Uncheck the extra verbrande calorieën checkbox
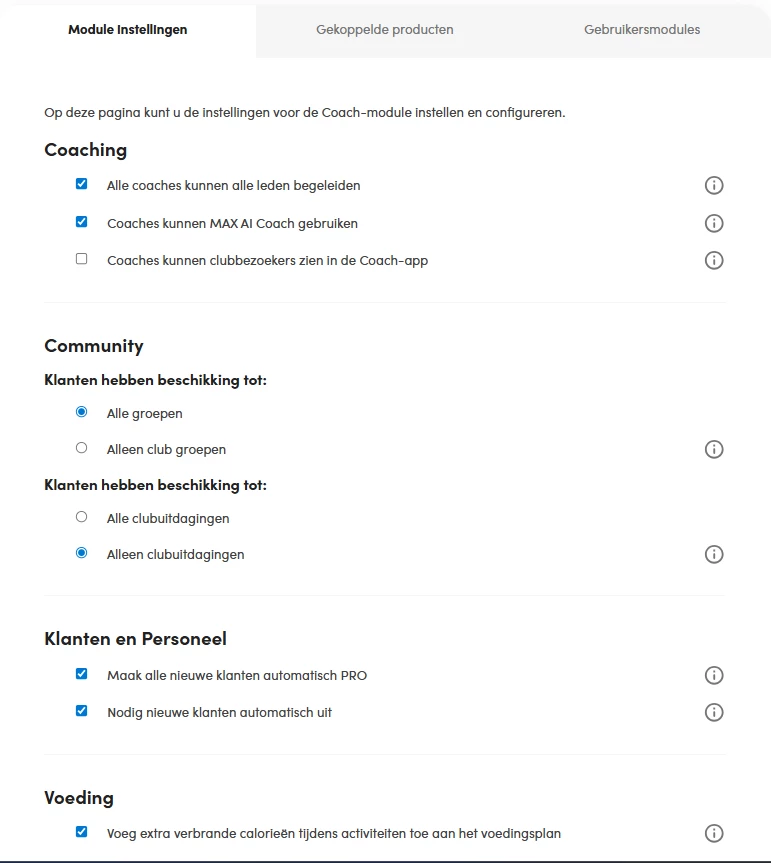771x863 pixels. coord(82,831)
